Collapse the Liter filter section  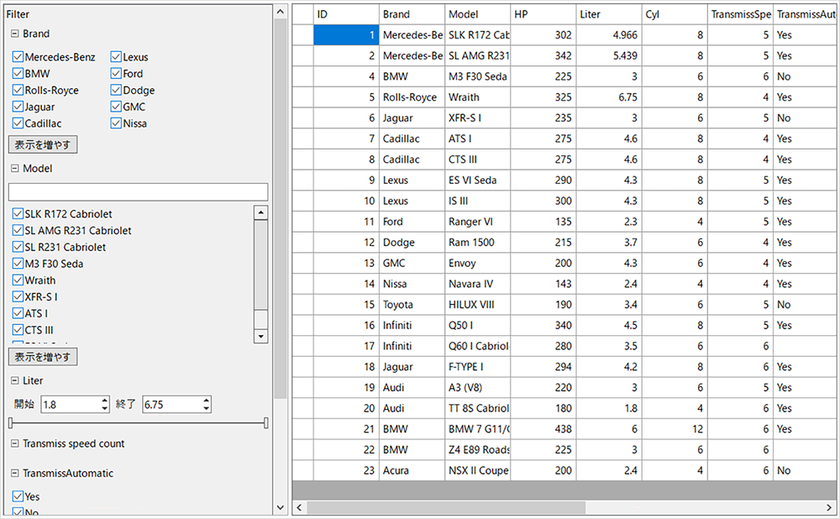tap(15, 381)
